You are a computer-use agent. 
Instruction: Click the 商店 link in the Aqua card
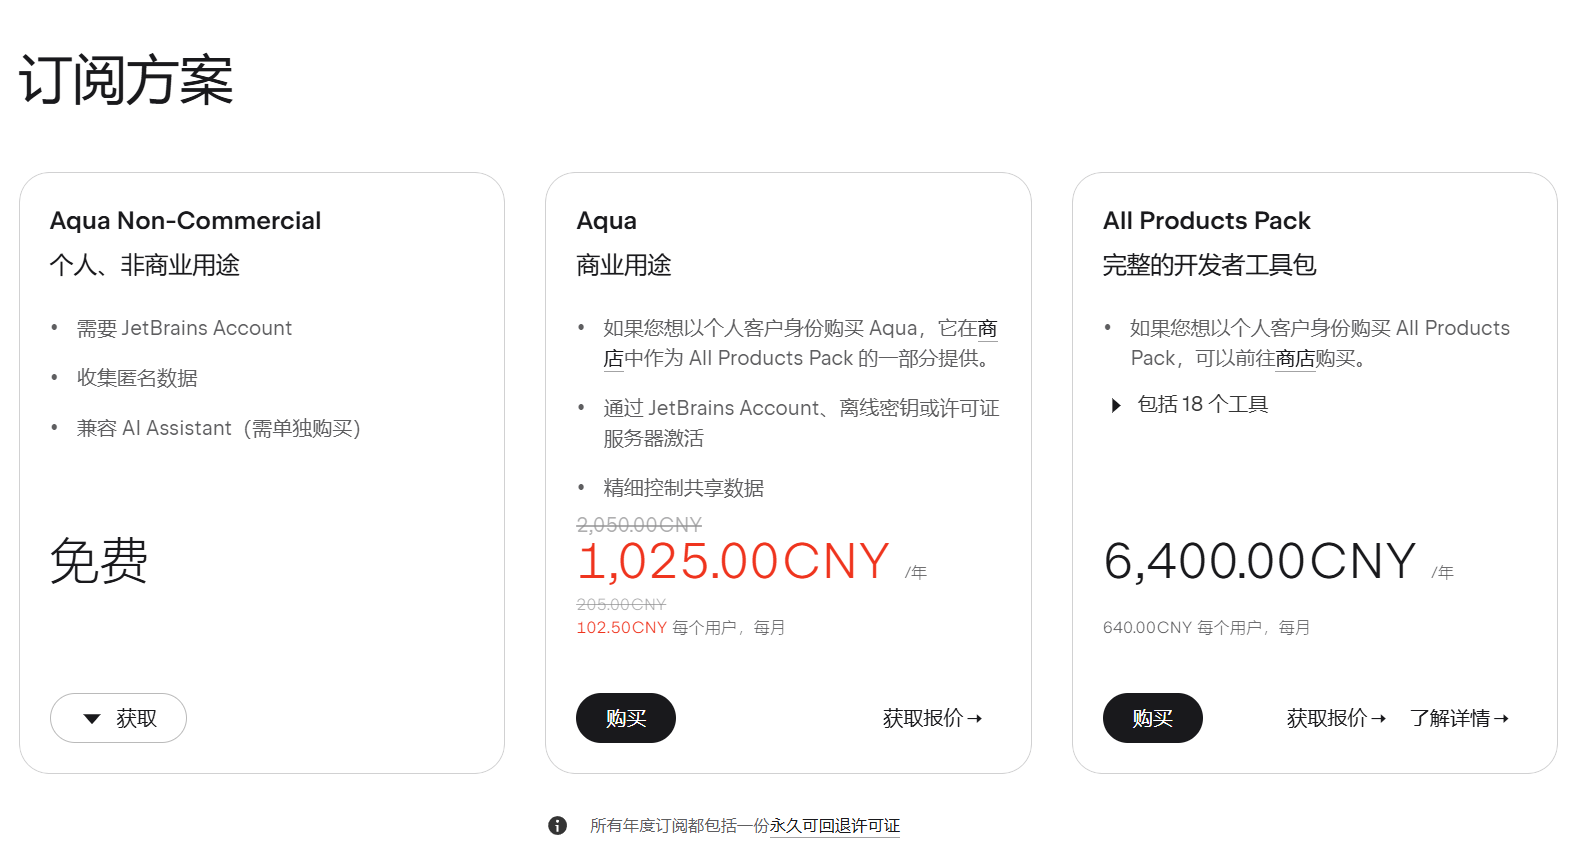[988, 328]
